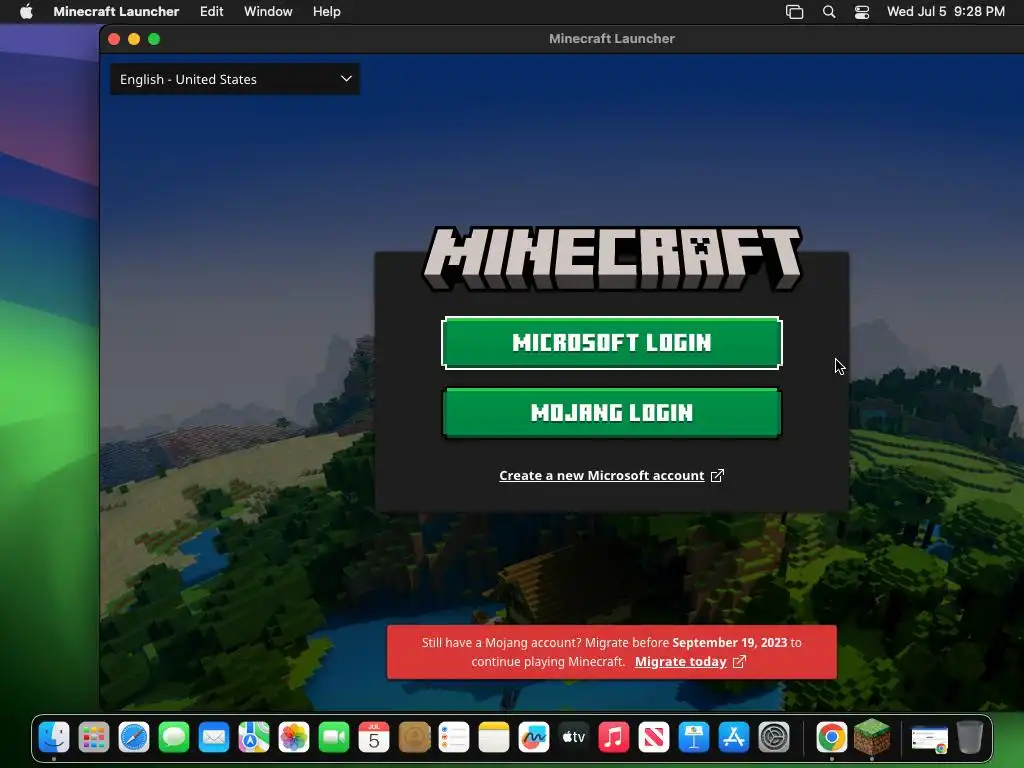Open Notes from the Dock
Screen dimensions: 1024x768
coord(494,737)
